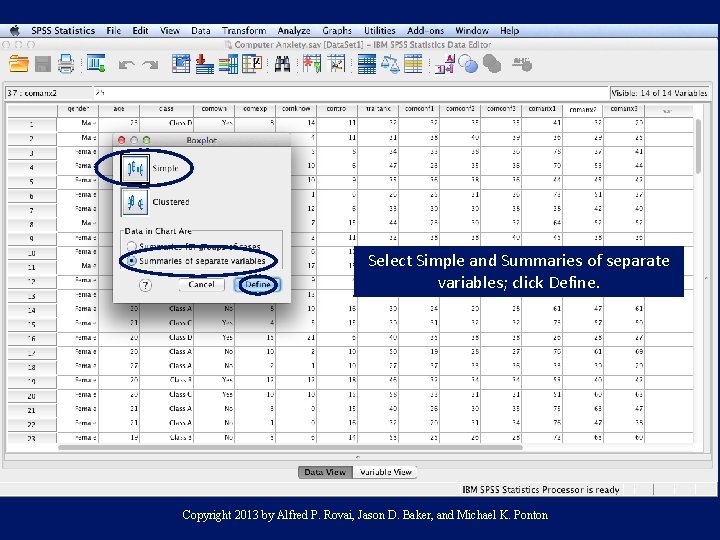
Task: Open the Data menu
Action: tap(201, 31)
